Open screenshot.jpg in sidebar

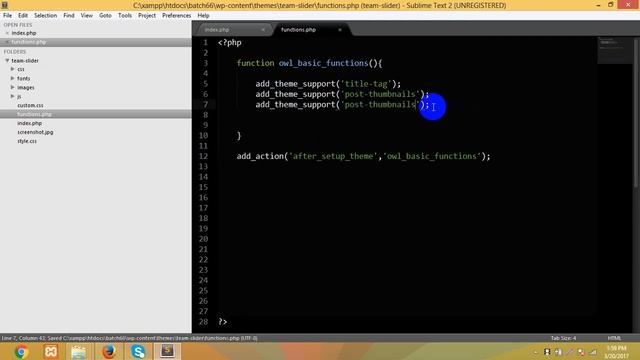[35, 132]
